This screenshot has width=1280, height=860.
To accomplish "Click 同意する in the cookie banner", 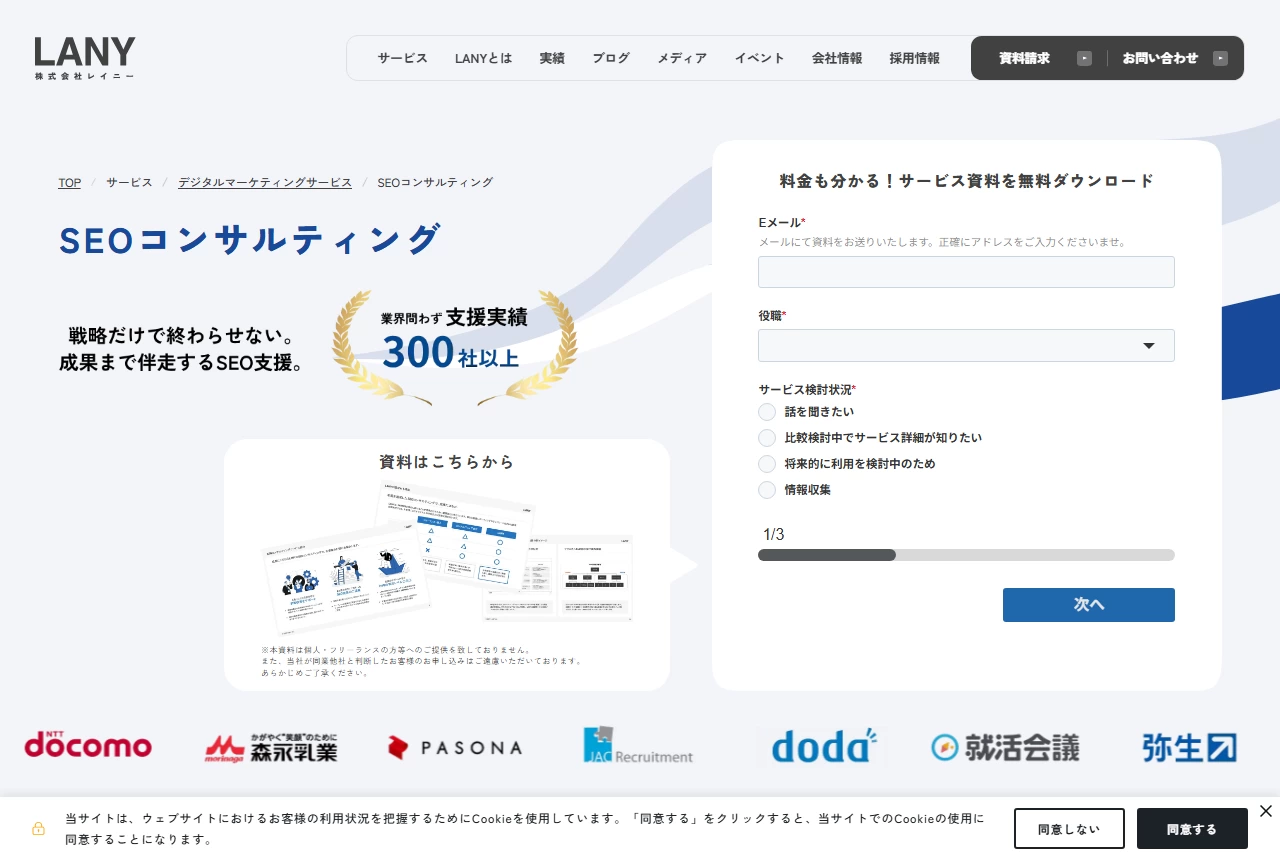I will (x=1192, y=829).
